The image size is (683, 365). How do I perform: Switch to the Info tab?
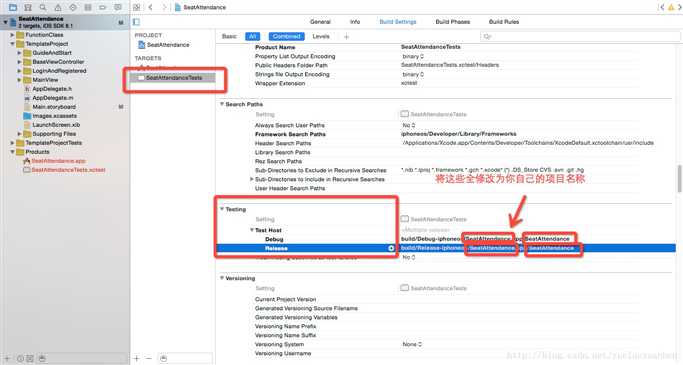click(355, 22)
